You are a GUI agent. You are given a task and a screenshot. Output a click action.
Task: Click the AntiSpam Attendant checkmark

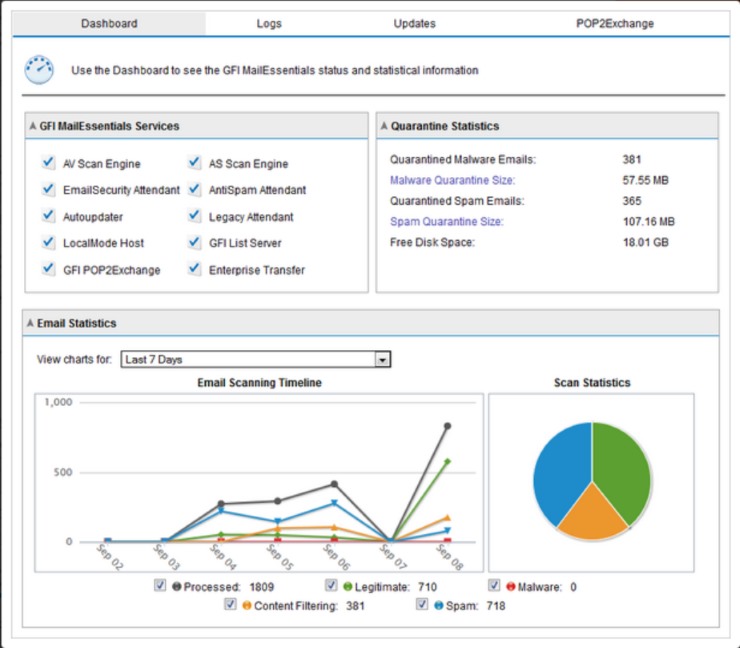point(194,189)
